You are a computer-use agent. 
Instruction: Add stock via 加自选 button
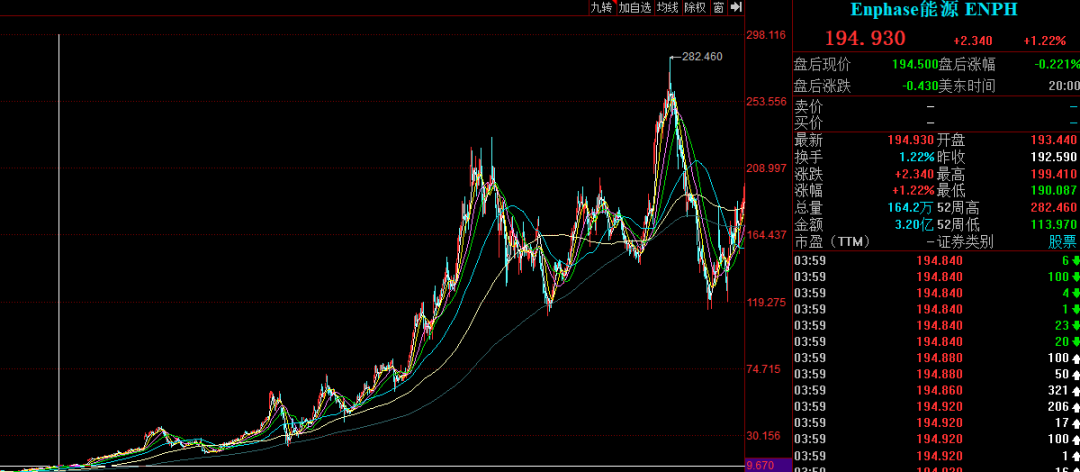(635, 8)
